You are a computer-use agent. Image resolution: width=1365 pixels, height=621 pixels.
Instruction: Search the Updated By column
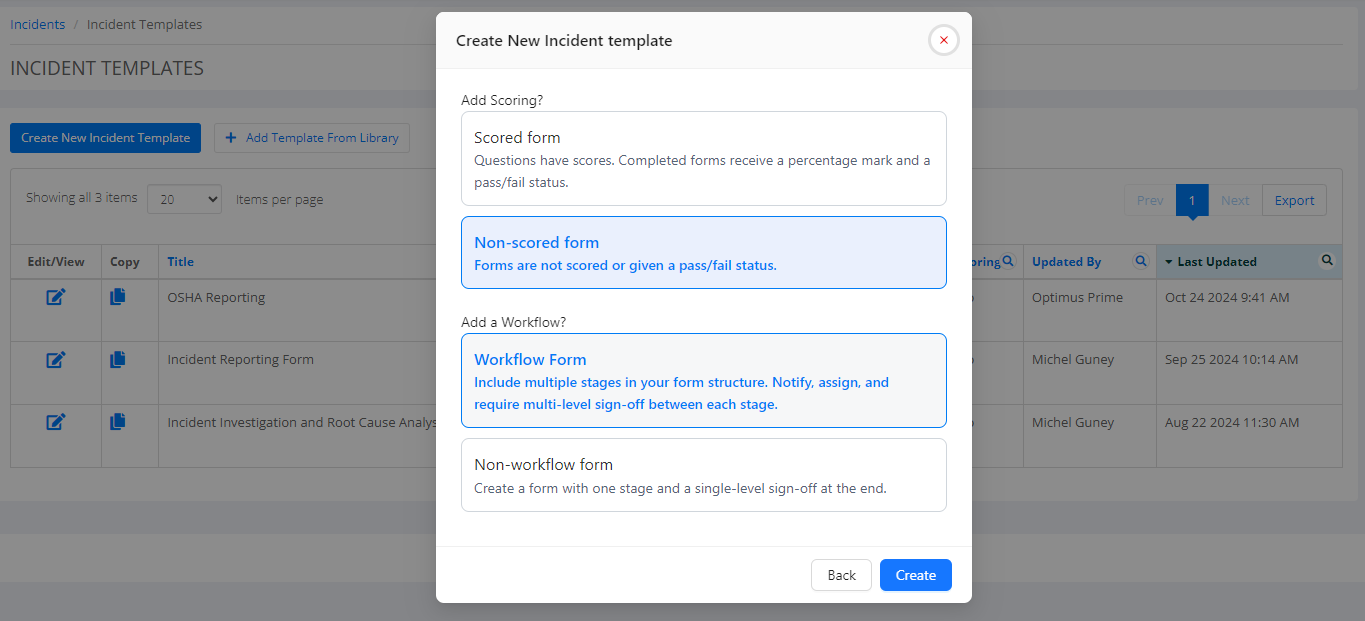(x=1140, y=261)
